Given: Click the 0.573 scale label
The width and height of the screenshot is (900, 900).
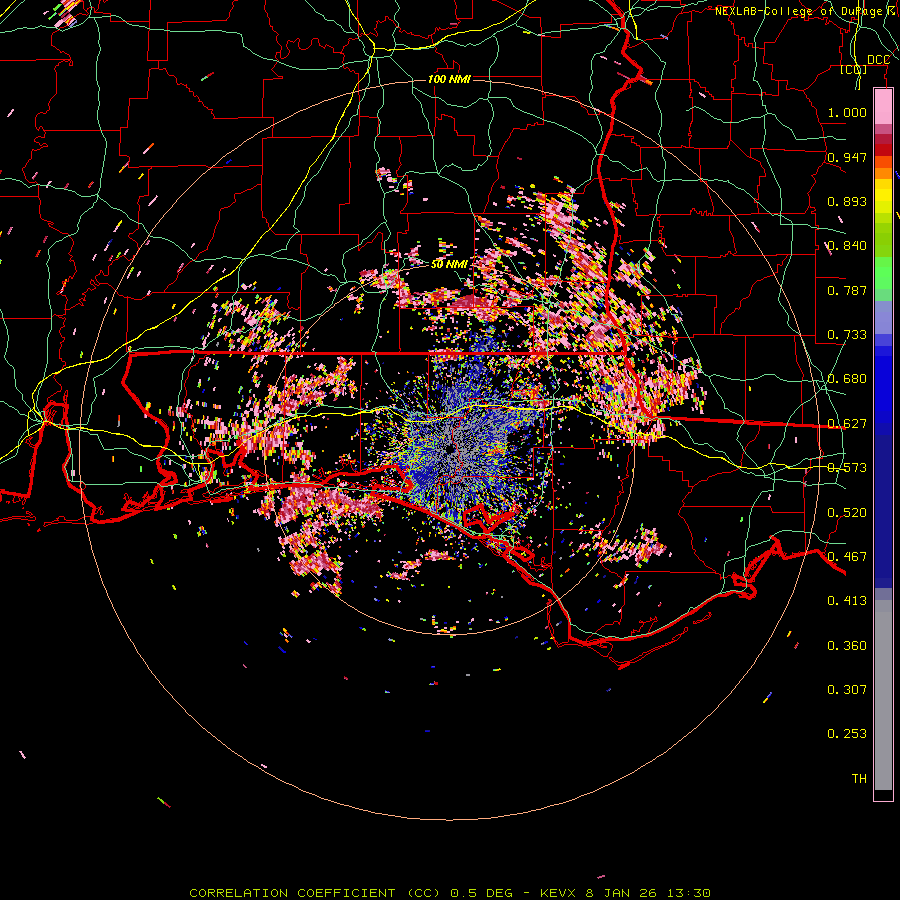Looking at the screenshot, I should 847,468.
